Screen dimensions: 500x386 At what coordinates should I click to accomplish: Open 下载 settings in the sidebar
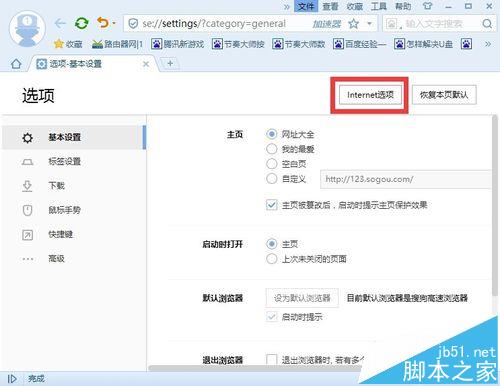coord(74,186)
